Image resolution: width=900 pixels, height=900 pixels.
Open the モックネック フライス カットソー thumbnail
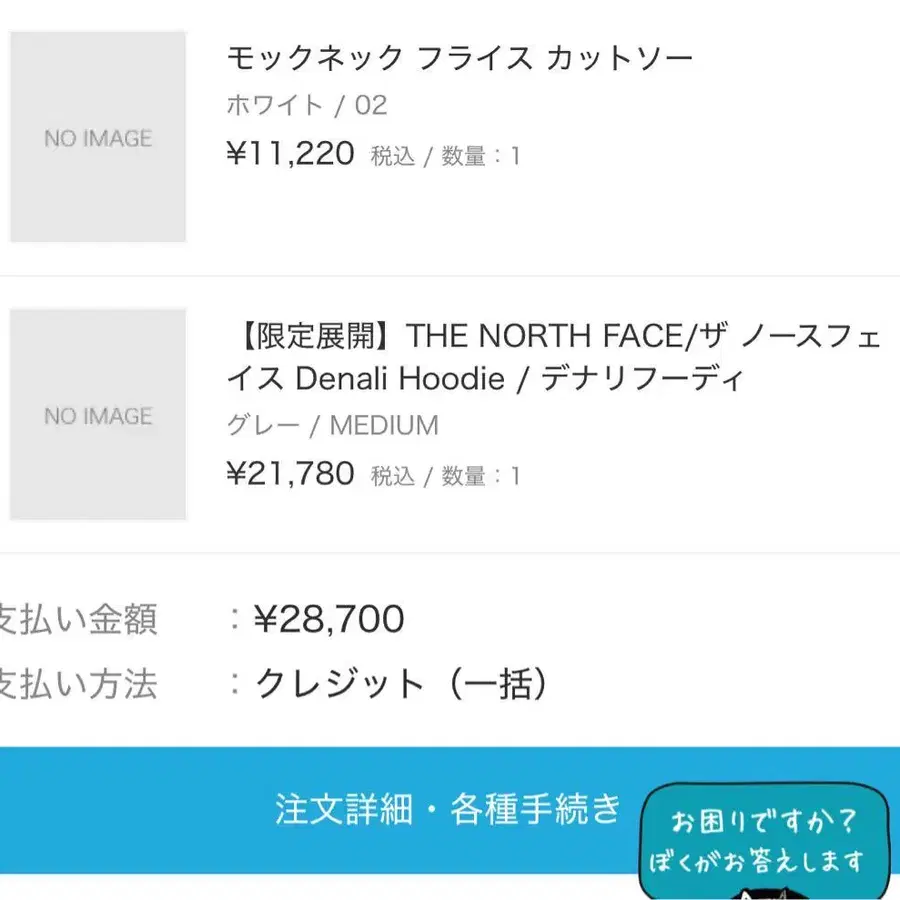point(98,137)
